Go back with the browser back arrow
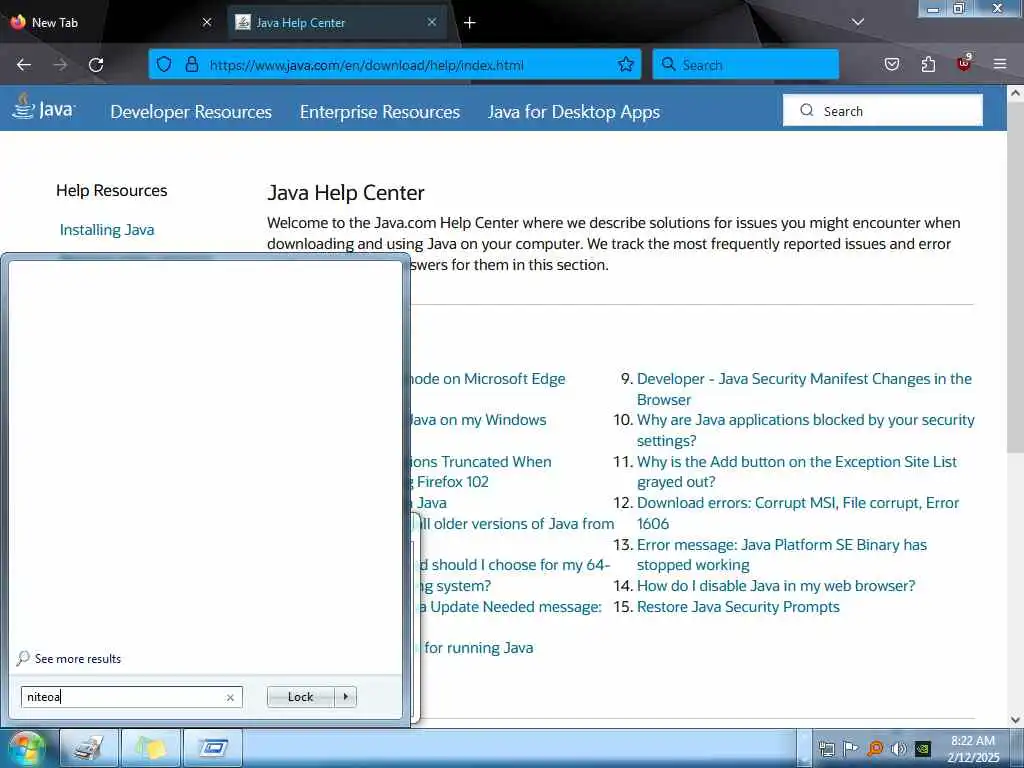Screen dimensions: 1024x768 [24, 65]
